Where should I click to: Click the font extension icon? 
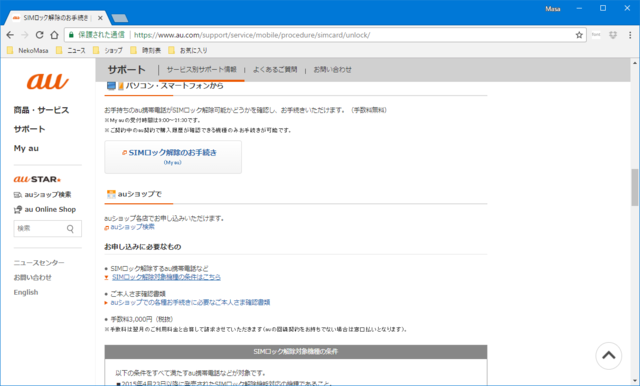596,35
